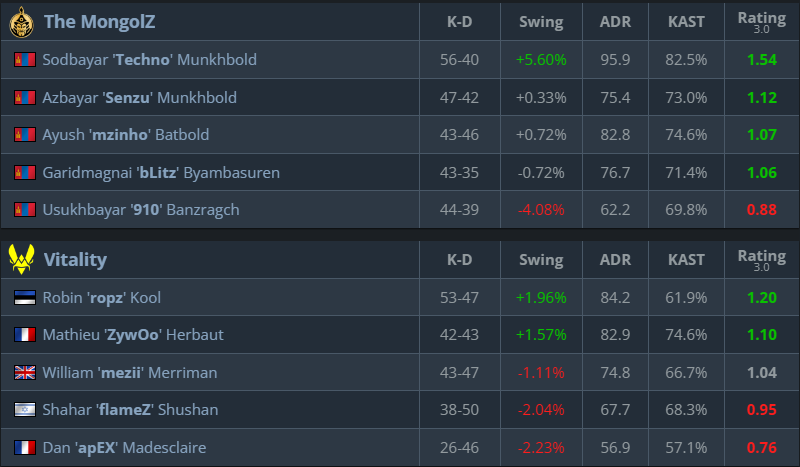Click The MongolZ team logo icon
This screenshot has width=800, height=467.
(23, 21)
